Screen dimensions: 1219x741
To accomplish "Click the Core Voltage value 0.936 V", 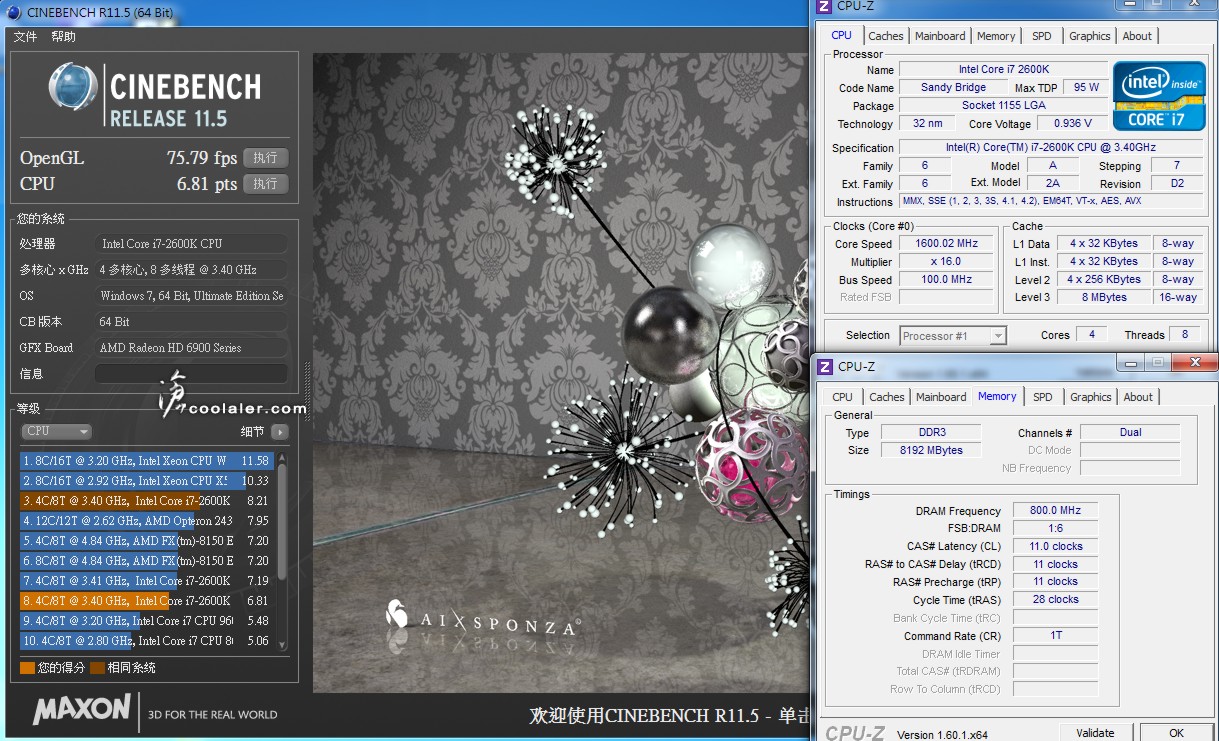I will coord(1073,123).
